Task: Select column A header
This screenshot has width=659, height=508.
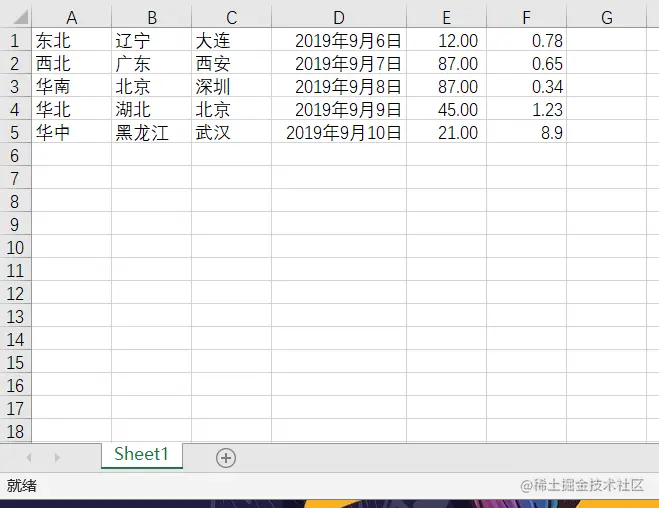Action: point(71,17)
